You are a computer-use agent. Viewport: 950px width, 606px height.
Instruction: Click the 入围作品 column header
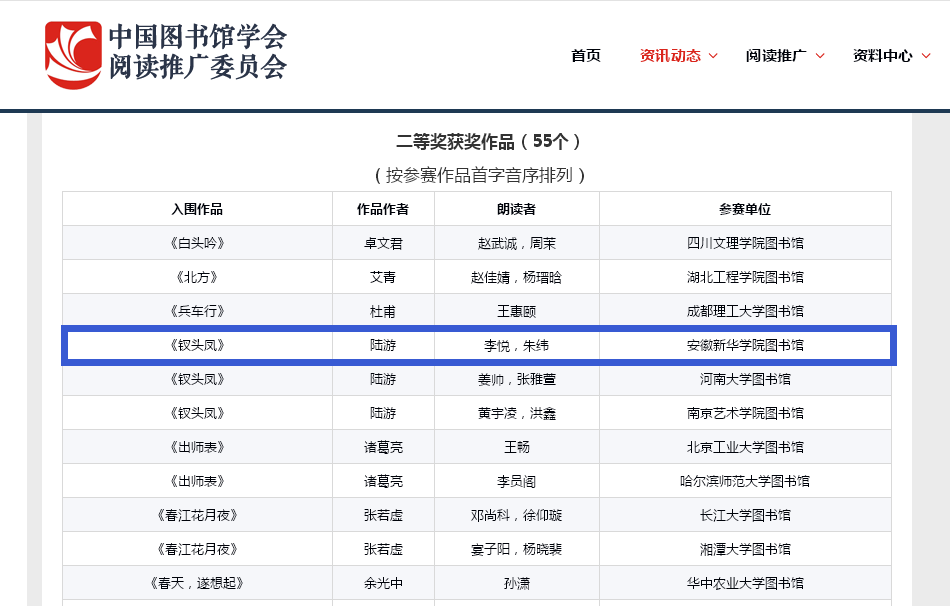click(197, 209)
